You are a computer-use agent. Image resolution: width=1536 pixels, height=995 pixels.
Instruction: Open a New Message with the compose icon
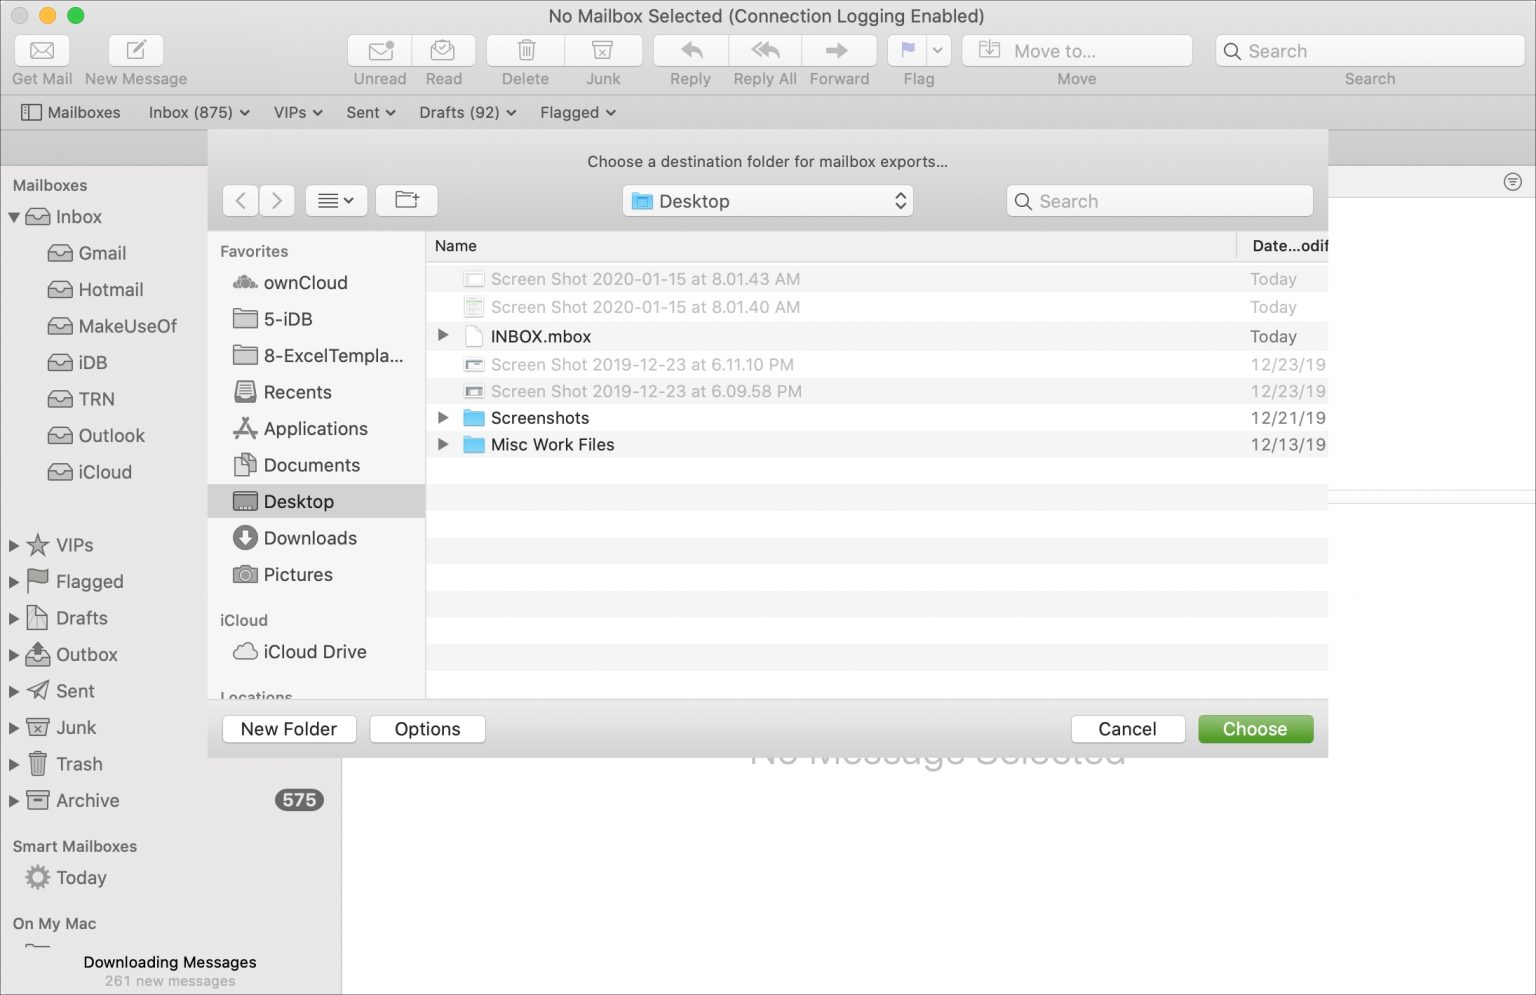[x=135, y=50]
